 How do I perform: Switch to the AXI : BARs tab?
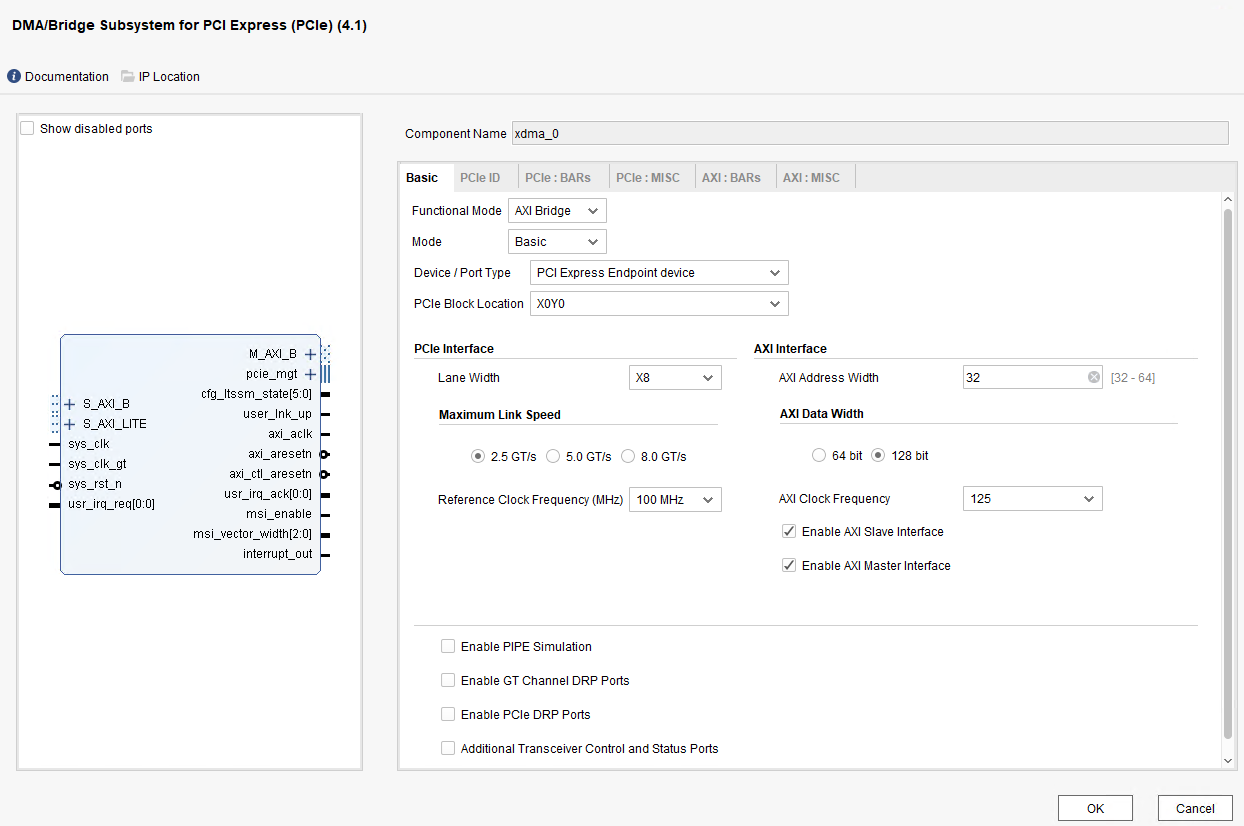734,176
